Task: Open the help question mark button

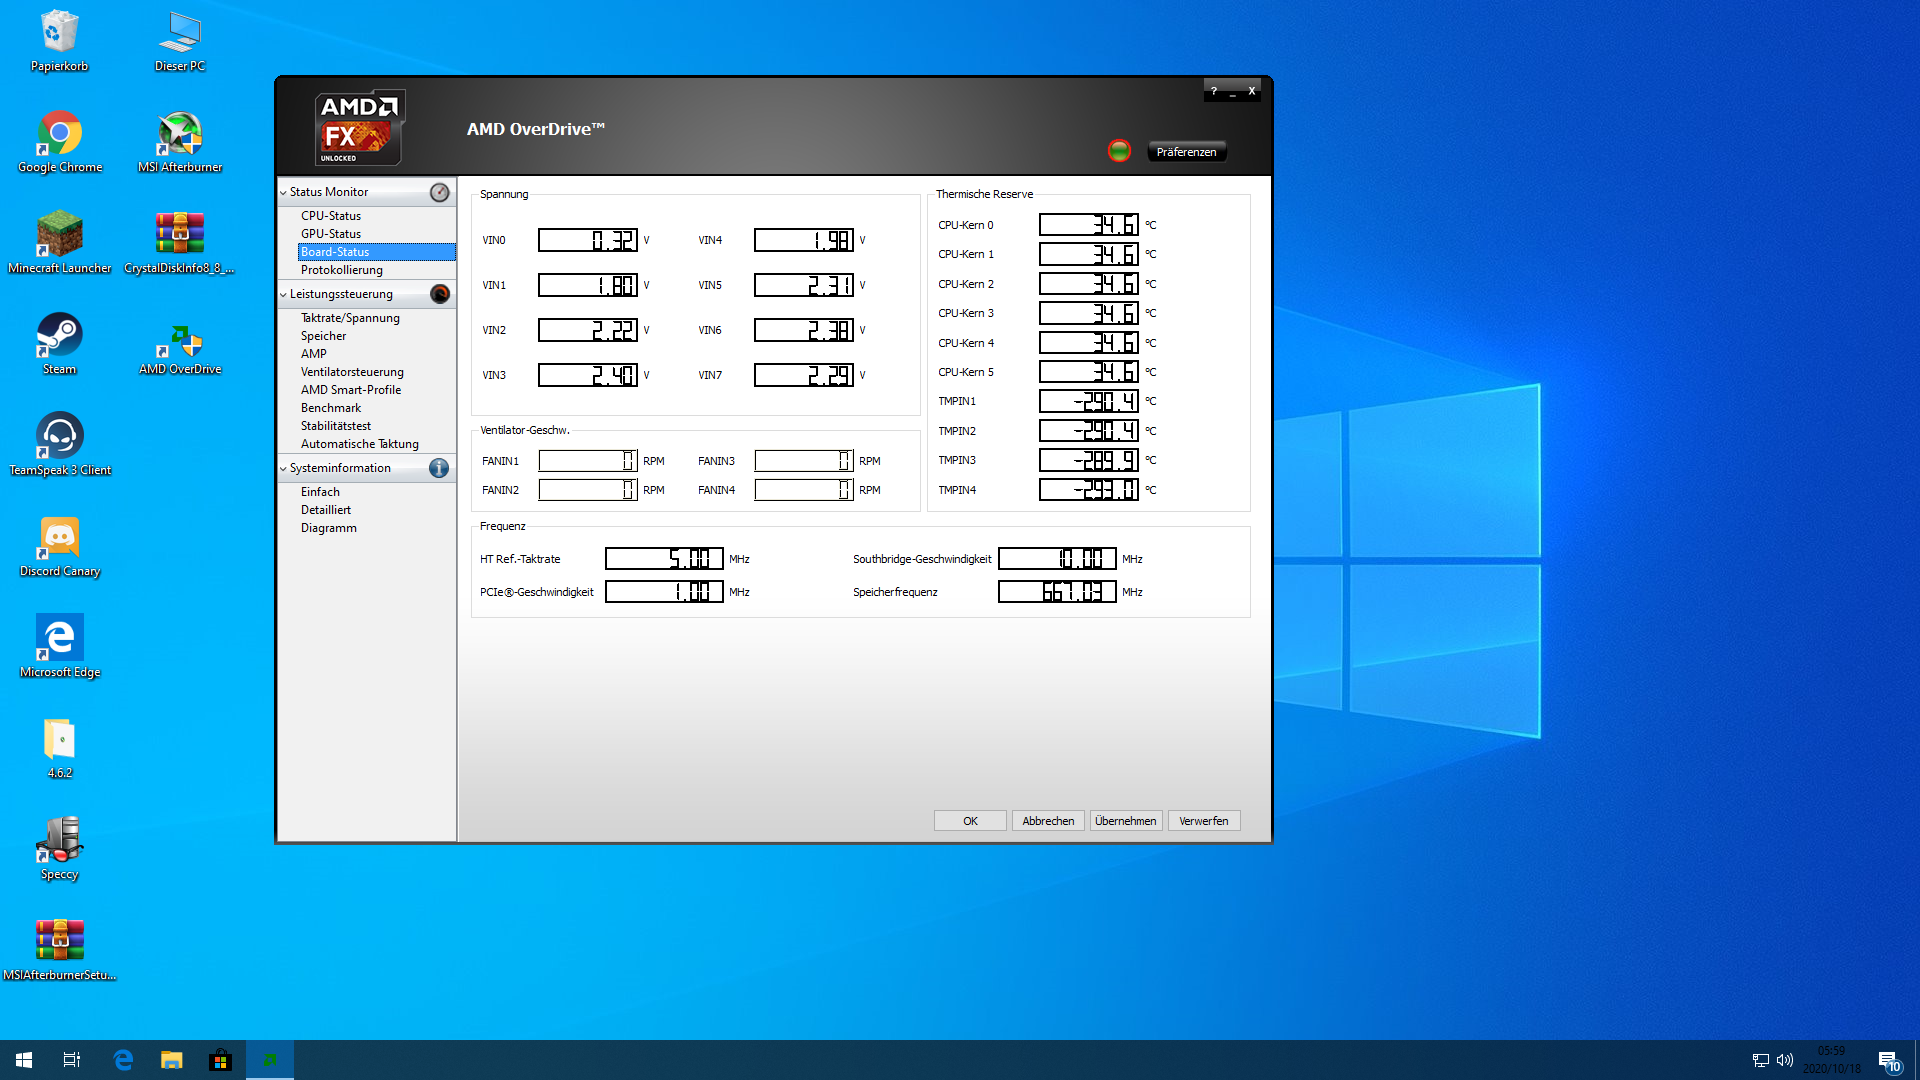Action: point(1214,91)
